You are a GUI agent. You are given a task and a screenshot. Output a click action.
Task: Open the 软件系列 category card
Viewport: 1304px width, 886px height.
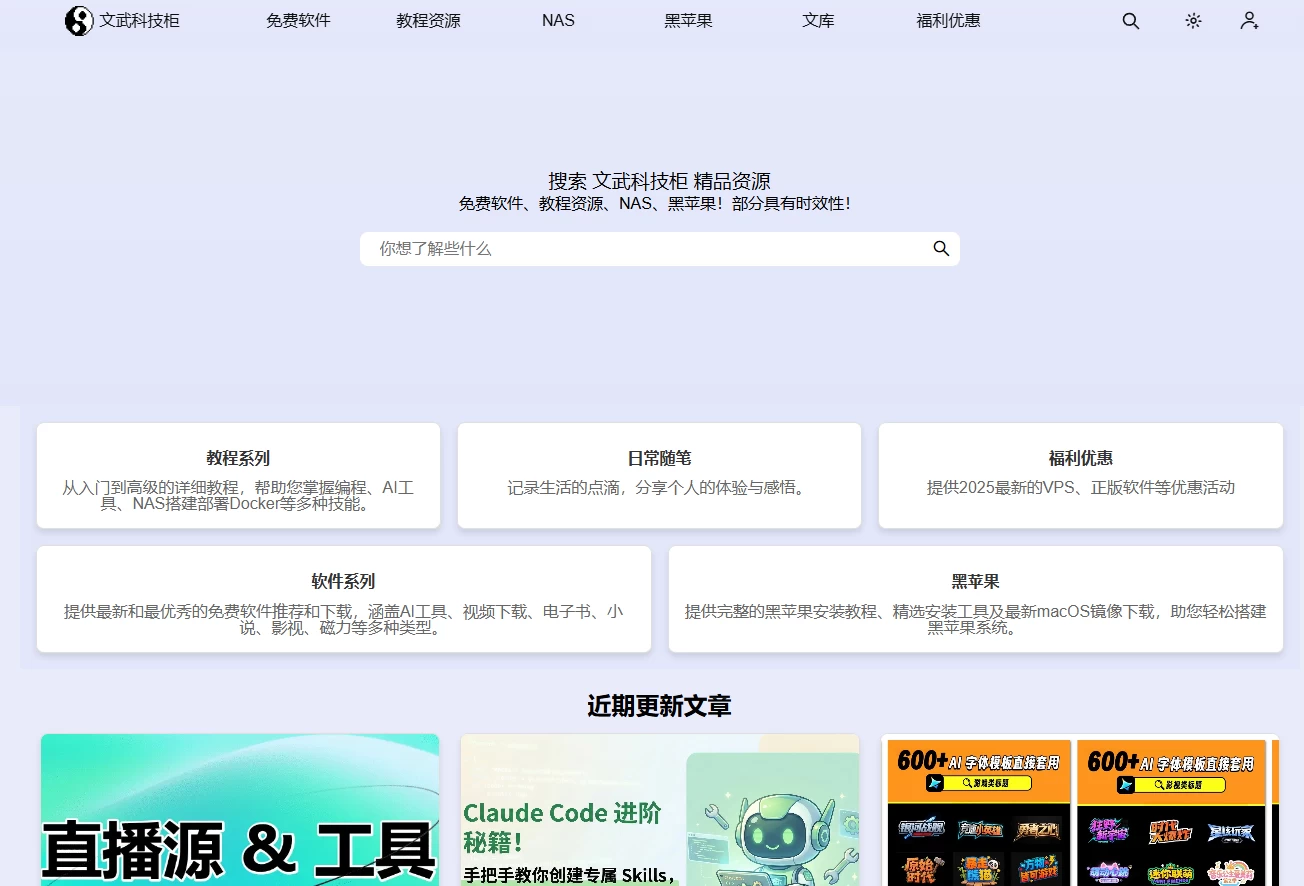click(x=344, y=599)
